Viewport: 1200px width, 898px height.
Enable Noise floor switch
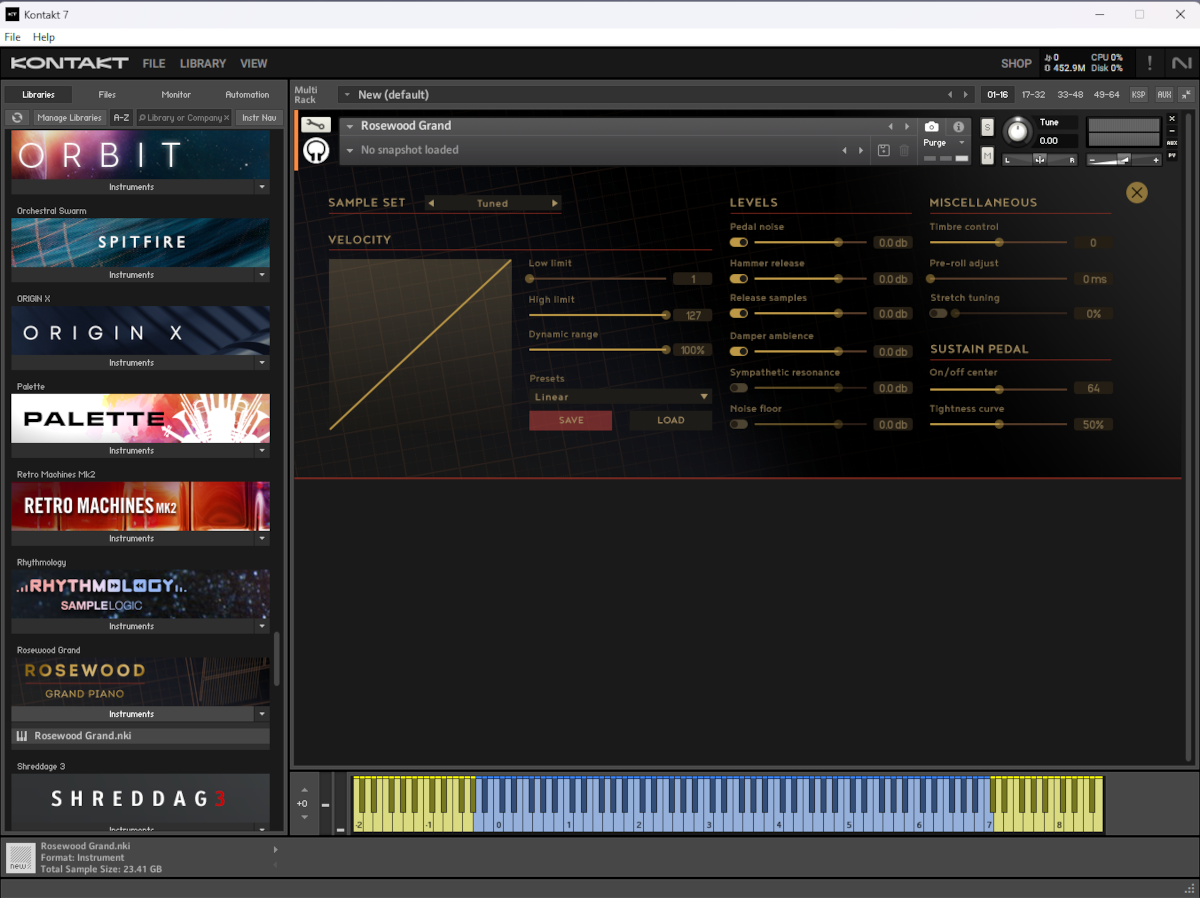pyautogui.click(x=739, y=424)
